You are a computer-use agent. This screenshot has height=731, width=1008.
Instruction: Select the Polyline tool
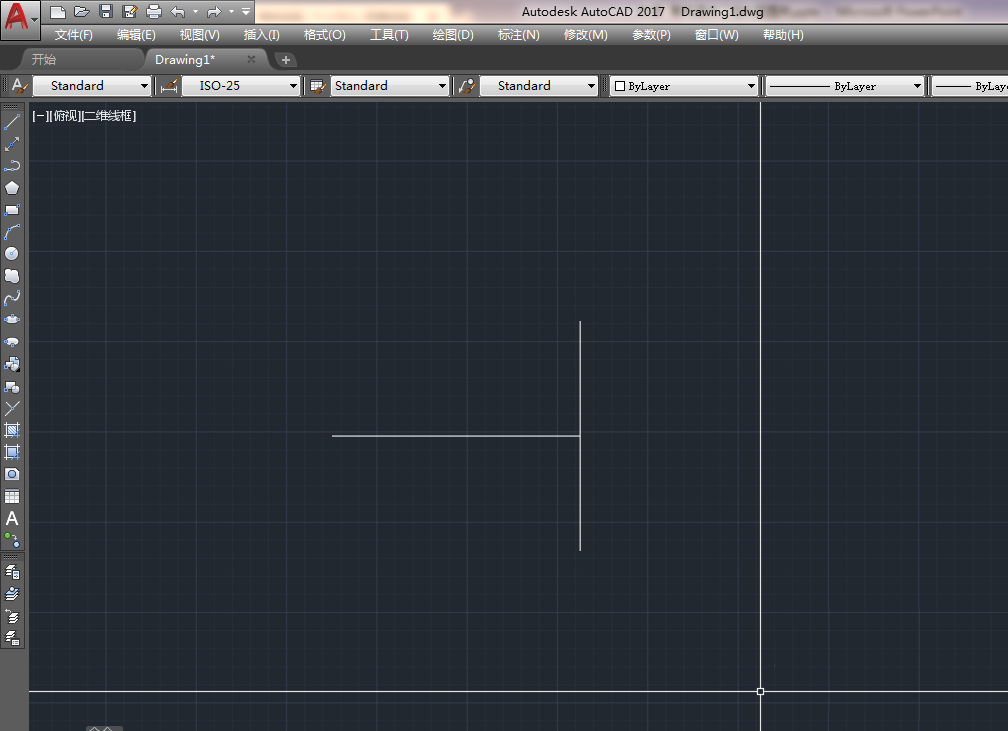(x=12, y=166)
